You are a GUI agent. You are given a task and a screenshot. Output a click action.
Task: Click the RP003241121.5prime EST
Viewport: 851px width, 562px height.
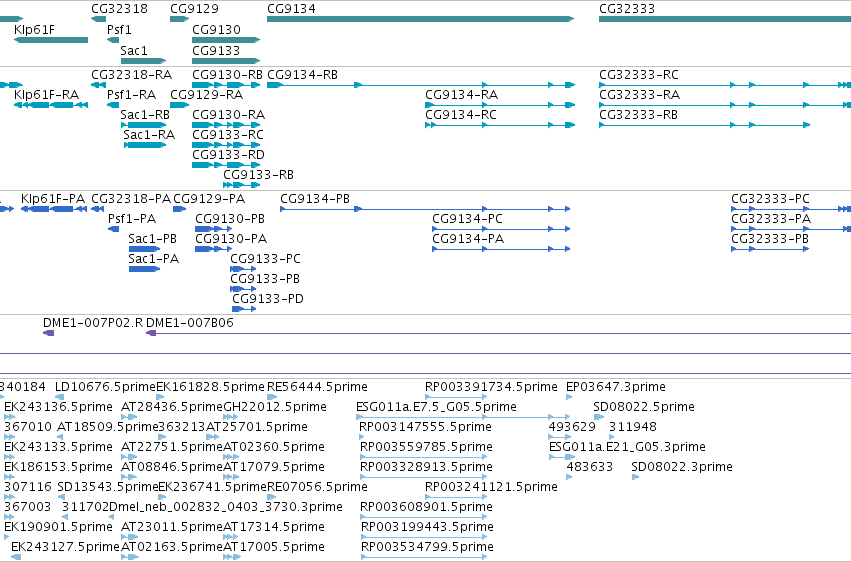456,497
